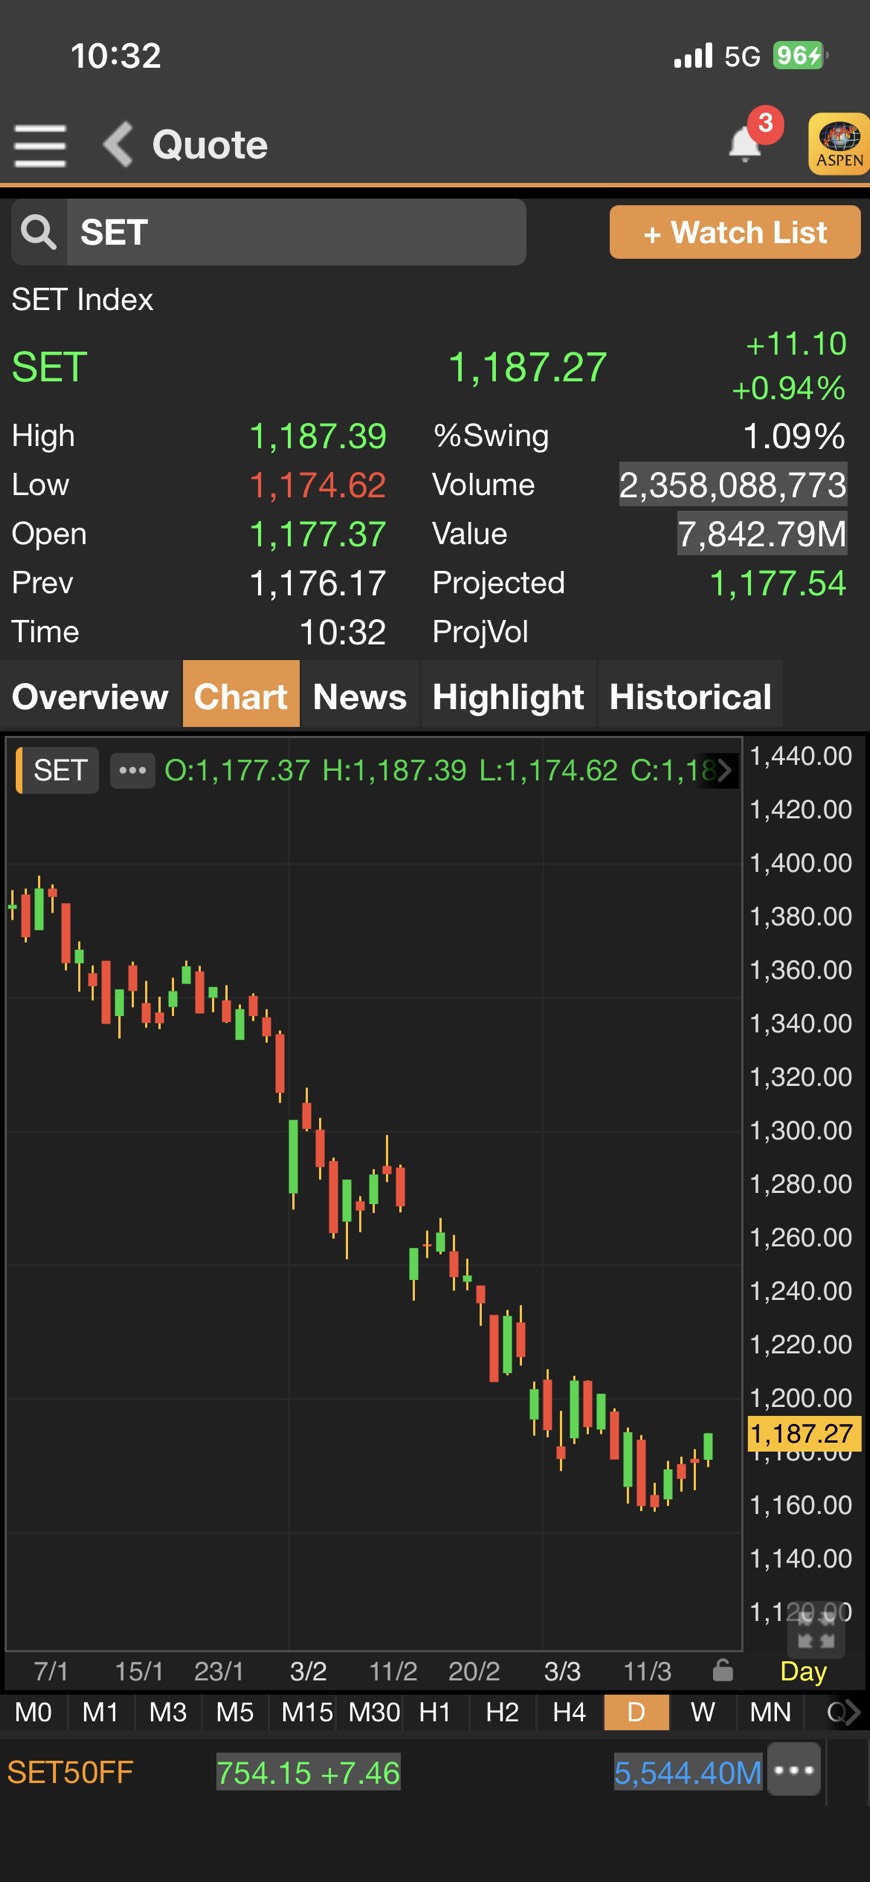Toggle the chart lock icon
The height and width of the screenshot is (1882, 870).
pyautogui.click(x=723, y=1670)
